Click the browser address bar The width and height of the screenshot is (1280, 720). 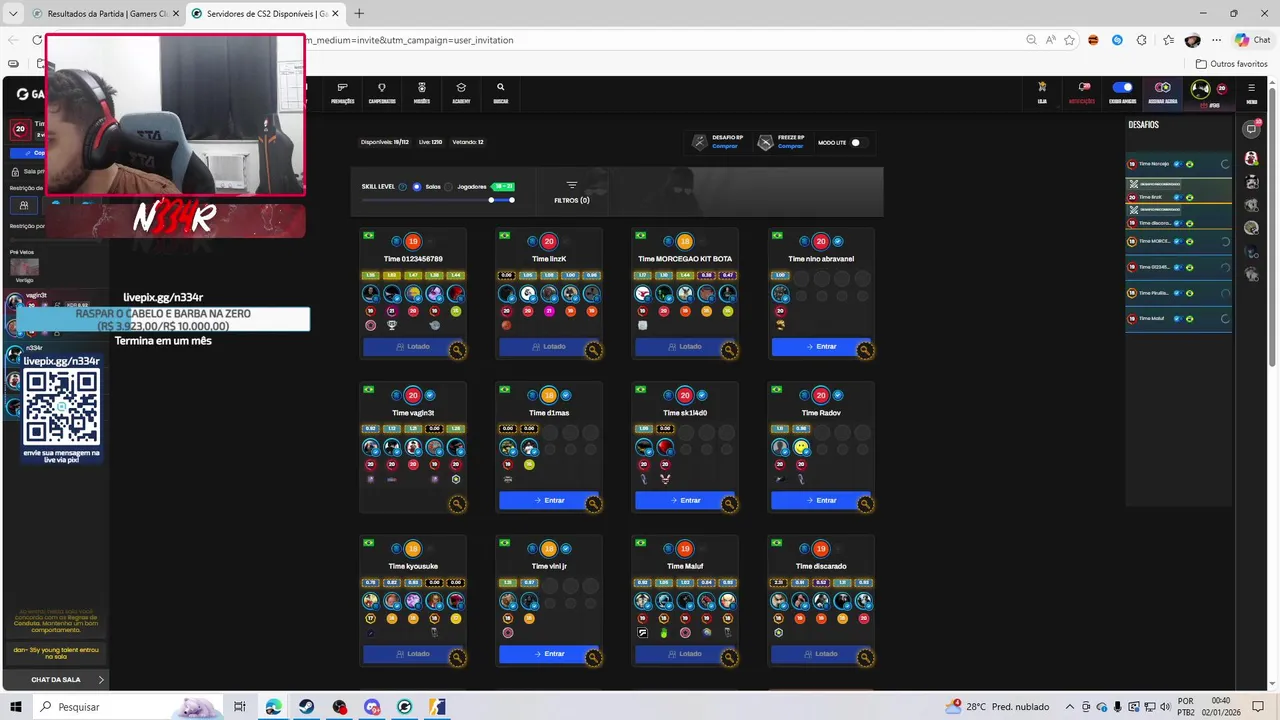(x=660, y=40)
